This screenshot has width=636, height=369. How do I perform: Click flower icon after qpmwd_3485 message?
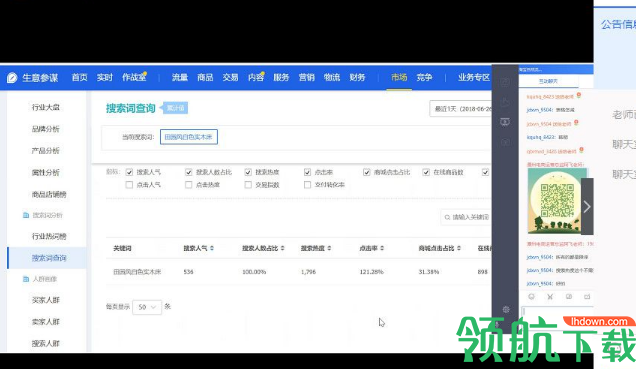(581, 150)
